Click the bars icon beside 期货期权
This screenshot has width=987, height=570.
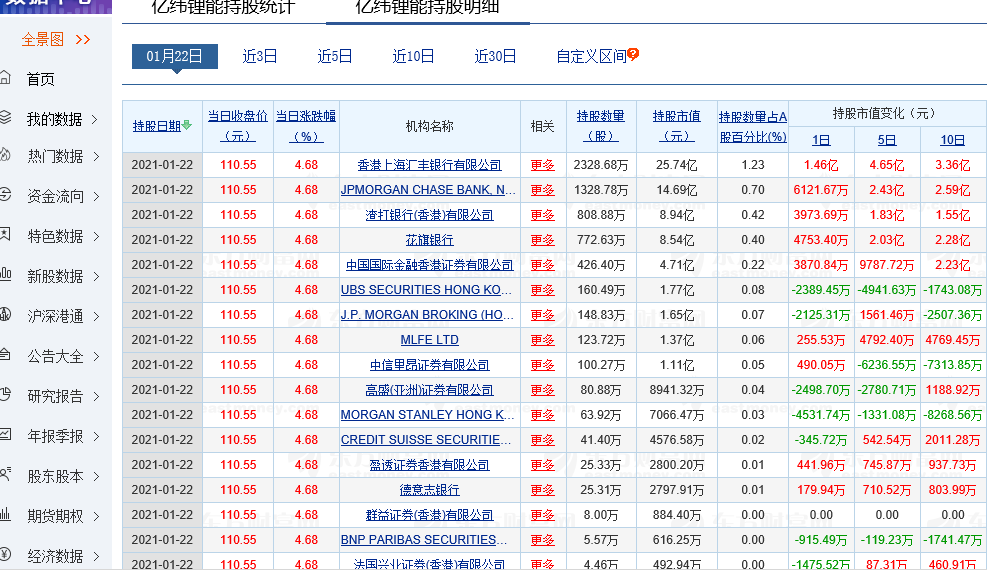(x=5, y=515)
